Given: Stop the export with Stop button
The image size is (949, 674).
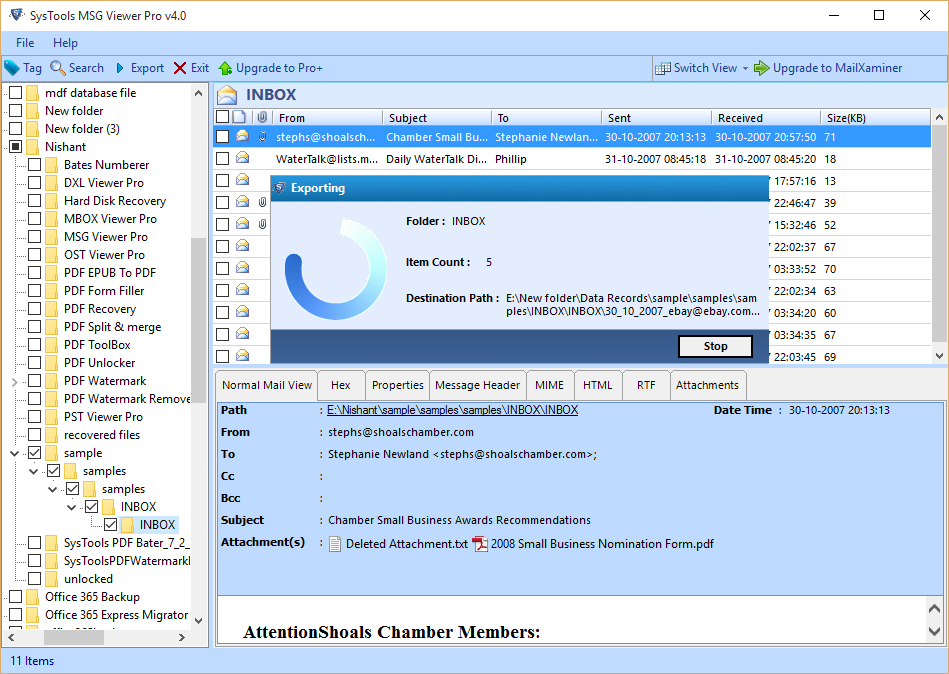Looking at the screenshot, I should pos(715,346).
